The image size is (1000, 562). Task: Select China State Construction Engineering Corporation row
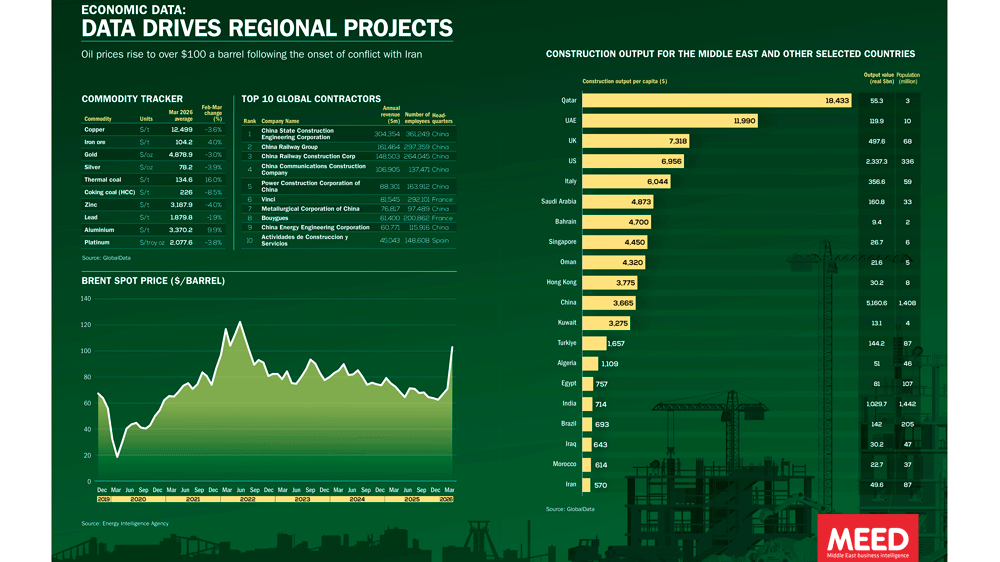tap(347, 134)
